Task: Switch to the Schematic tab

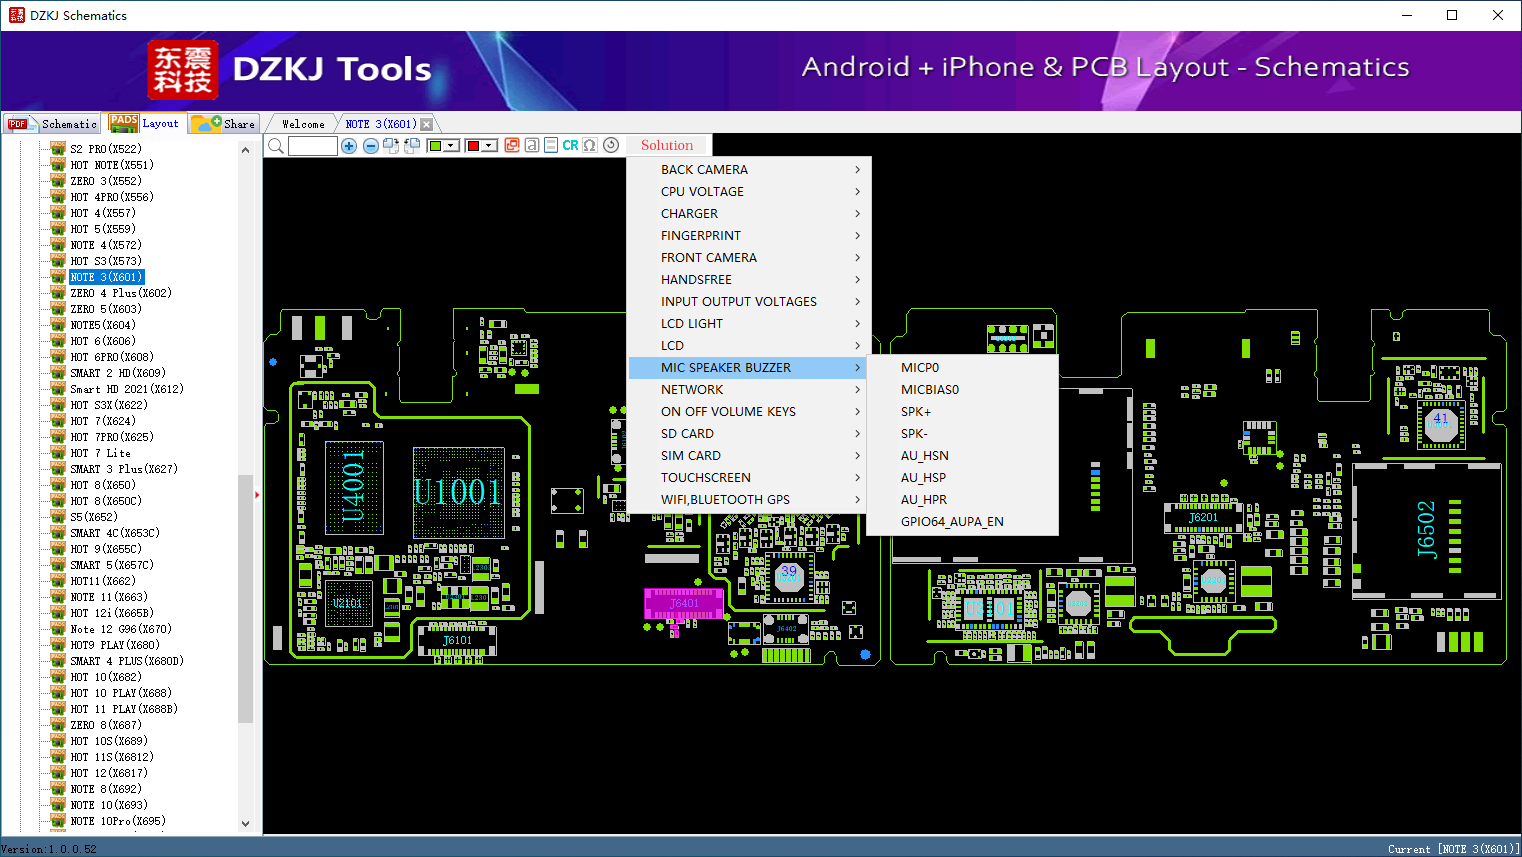Action: click(x=52, y=124)
